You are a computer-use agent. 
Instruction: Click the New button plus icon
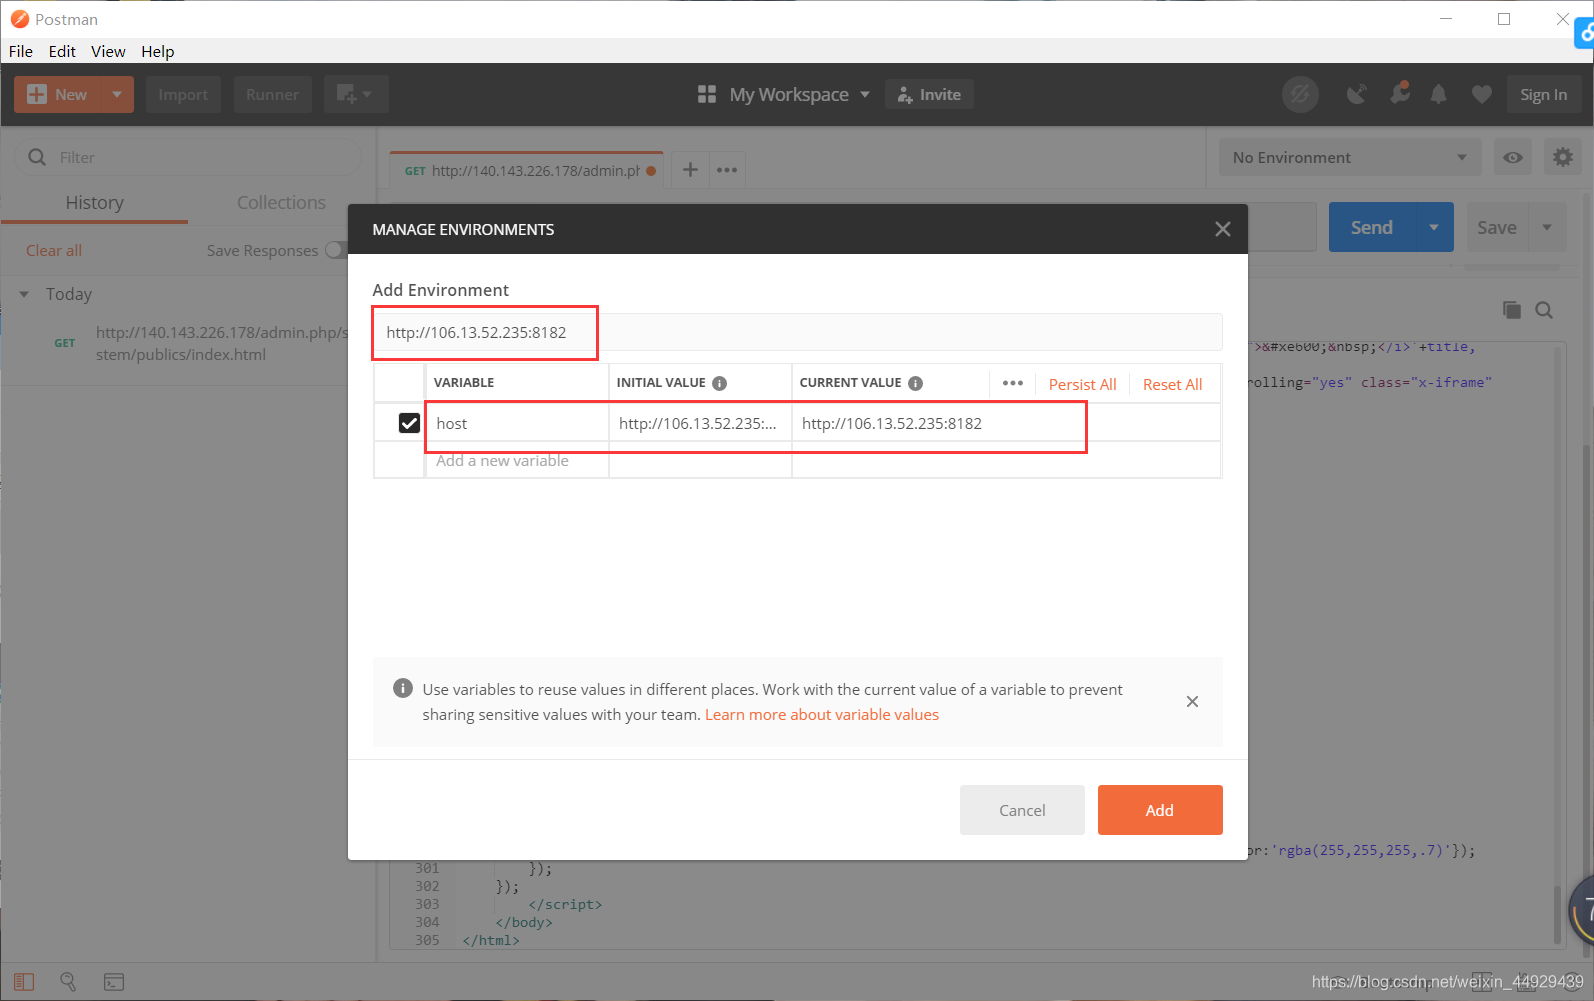(37, 94)
